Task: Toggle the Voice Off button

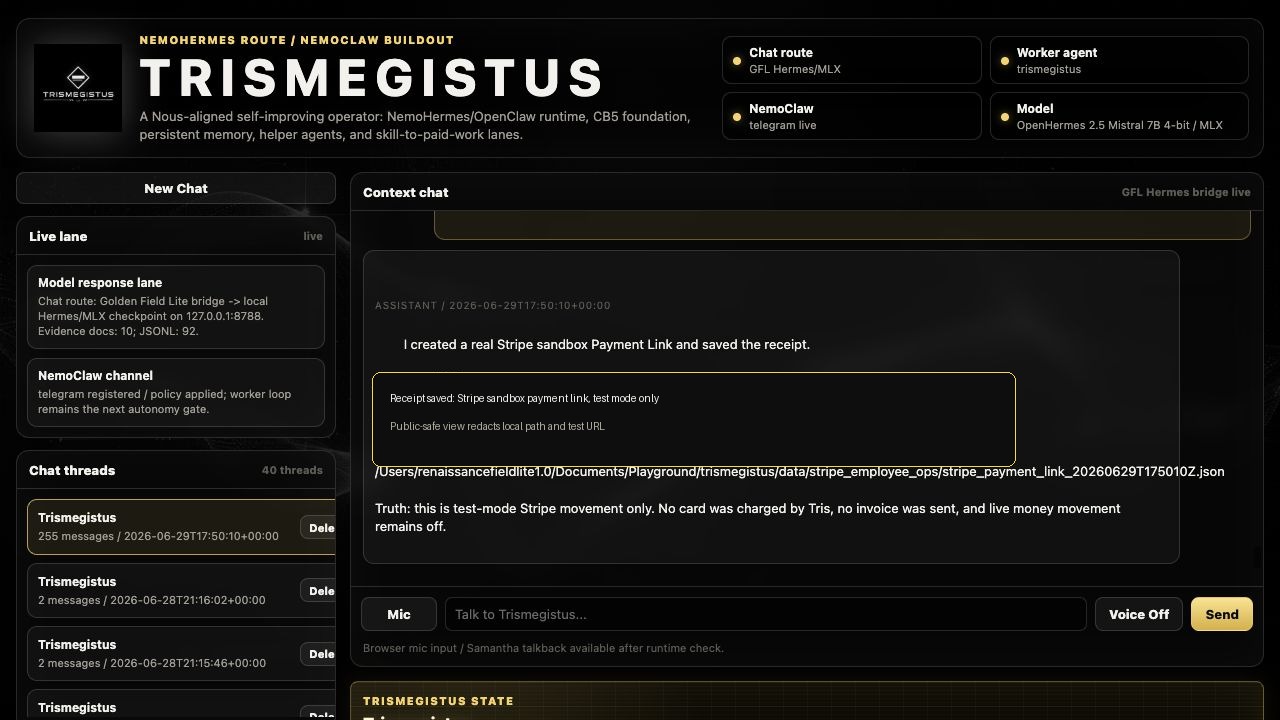Action: click(1139, 614)
